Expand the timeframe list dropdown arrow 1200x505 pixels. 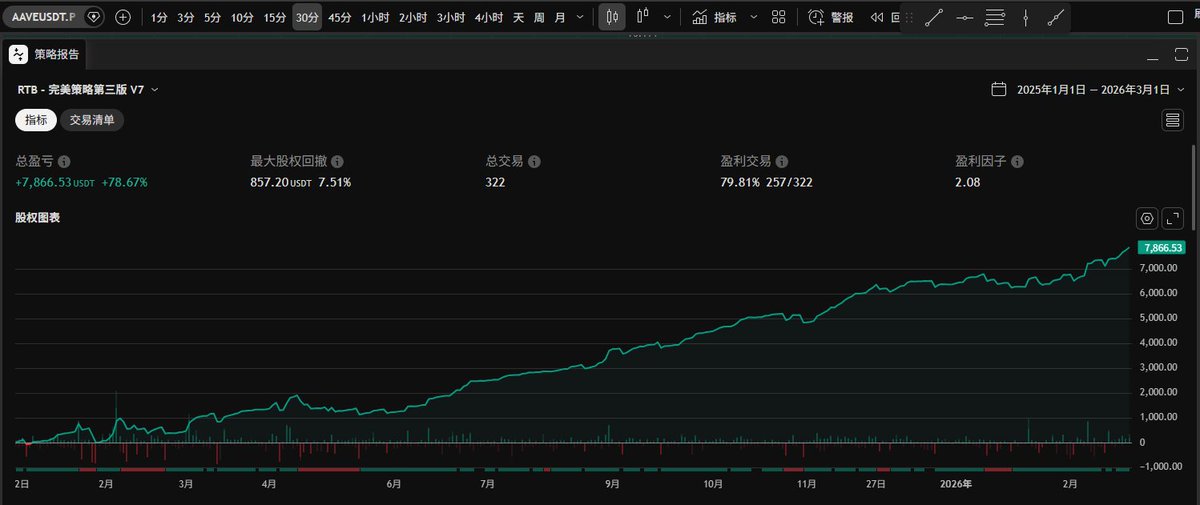(580, 17)
